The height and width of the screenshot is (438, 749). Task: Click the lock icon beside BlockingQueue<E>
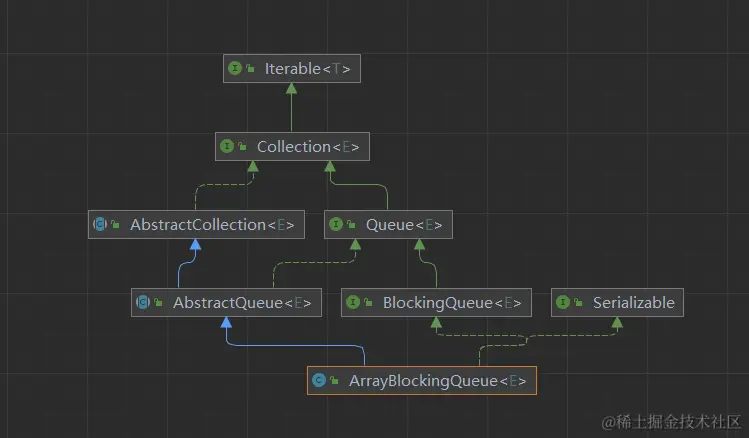(x=368, y=302)
